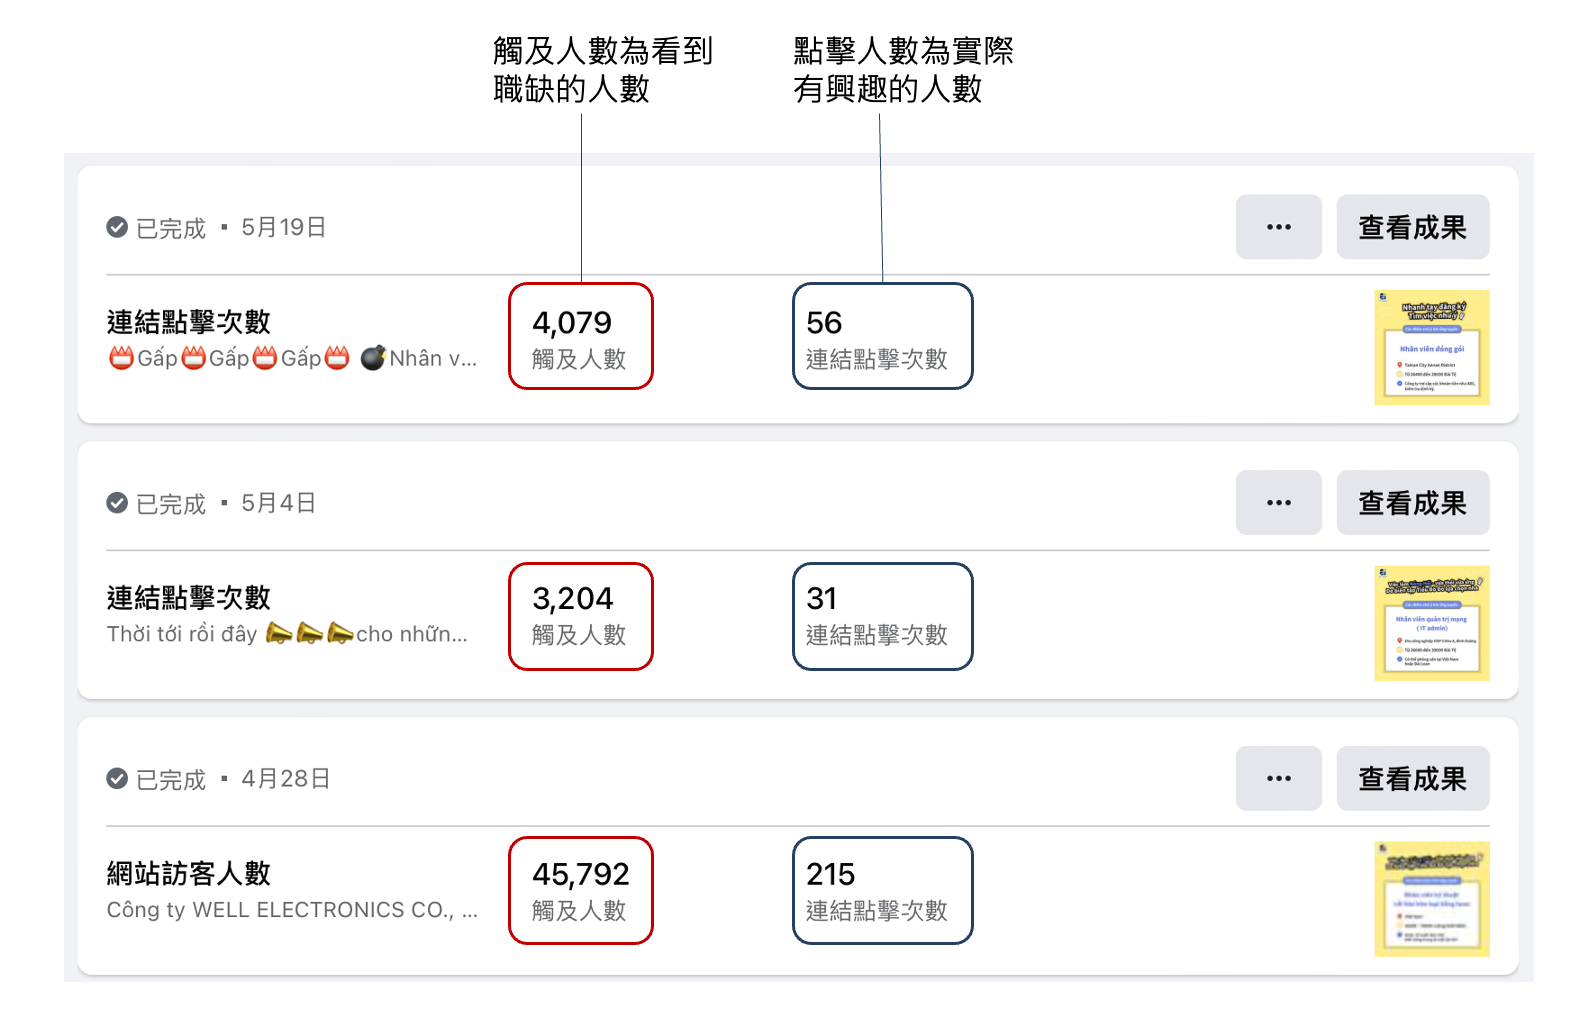
Task: Select the 45,792 觸及人數 metric box
Action: [x=580, y=890]
